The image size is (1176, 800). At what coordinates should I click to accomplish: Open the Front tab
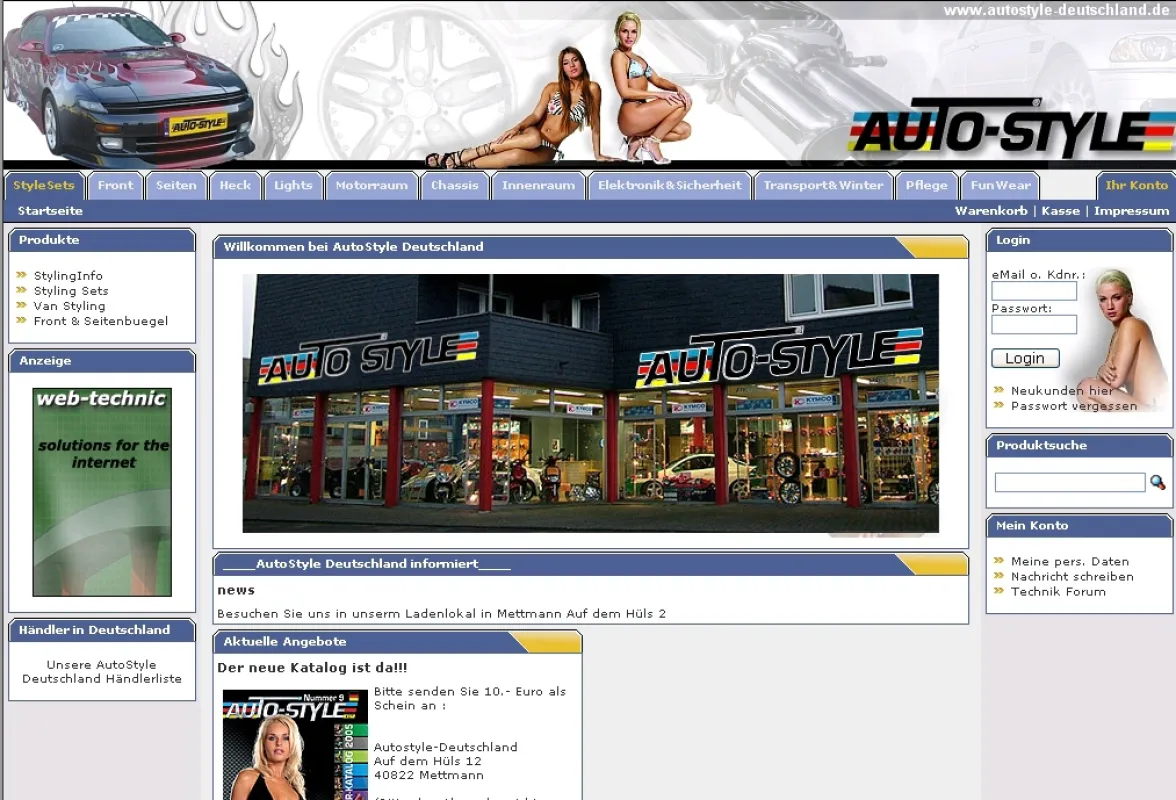(116, 185)
